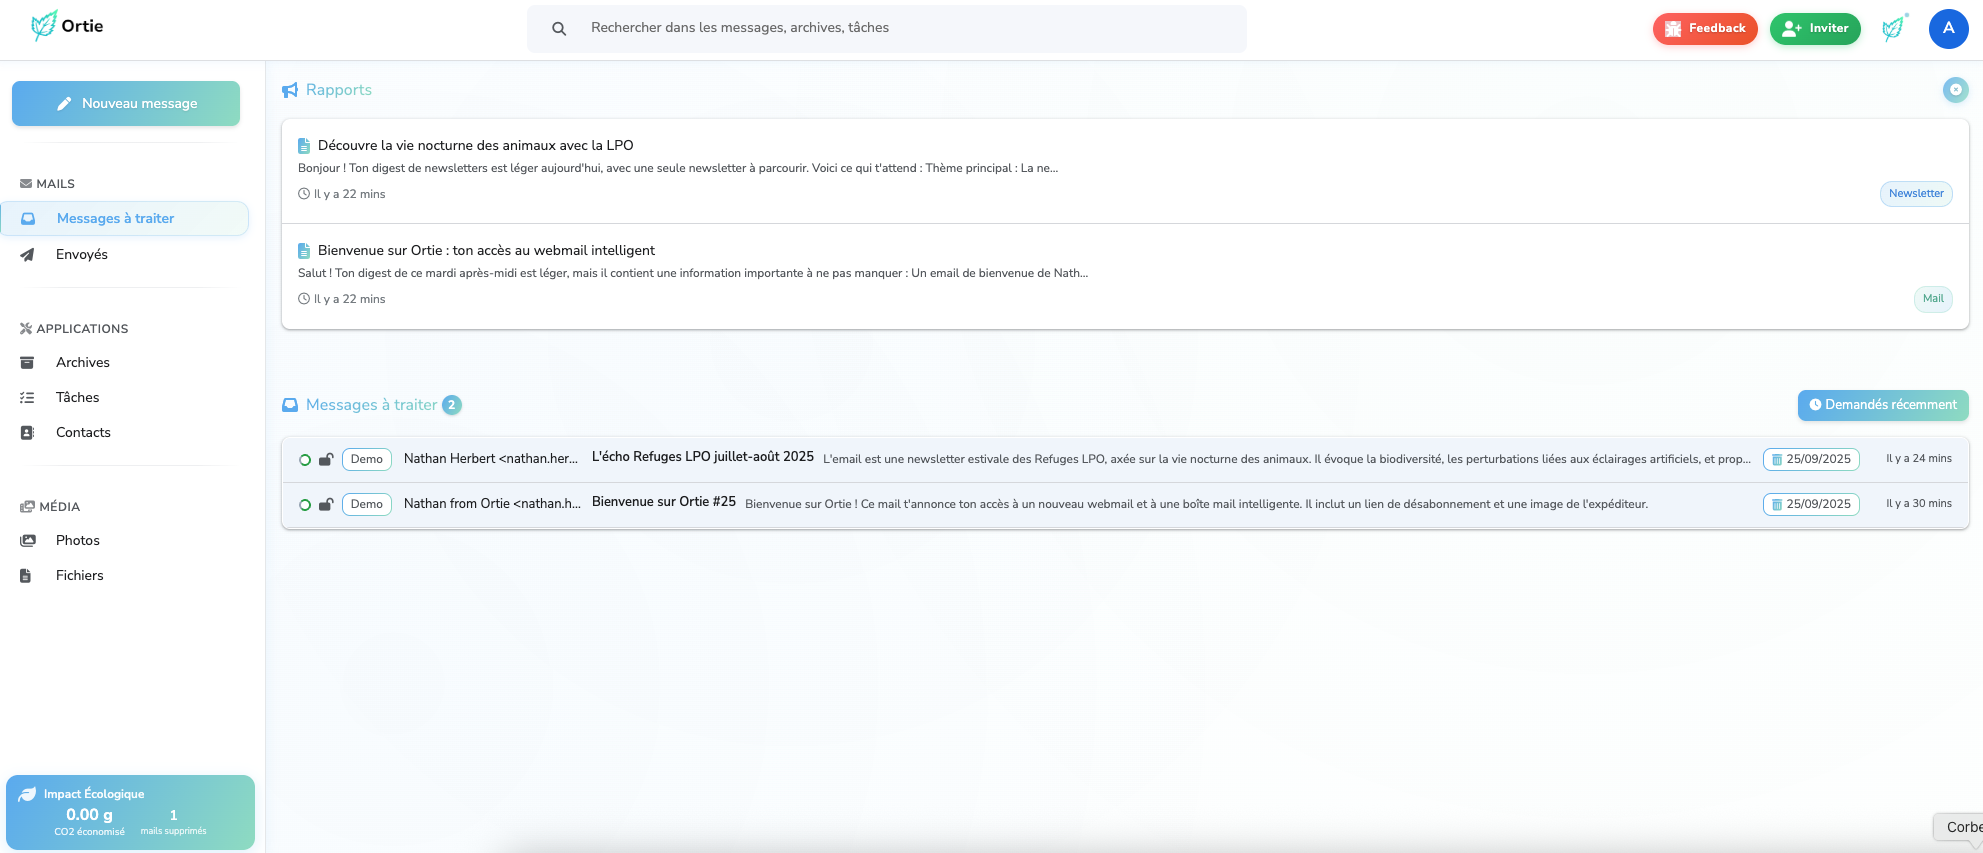Image resolution: width=1983 pixels, height=853 pixels.
Task: Select the Nathan Herbert email circle checkbox
Action: (x=305, y=460)
